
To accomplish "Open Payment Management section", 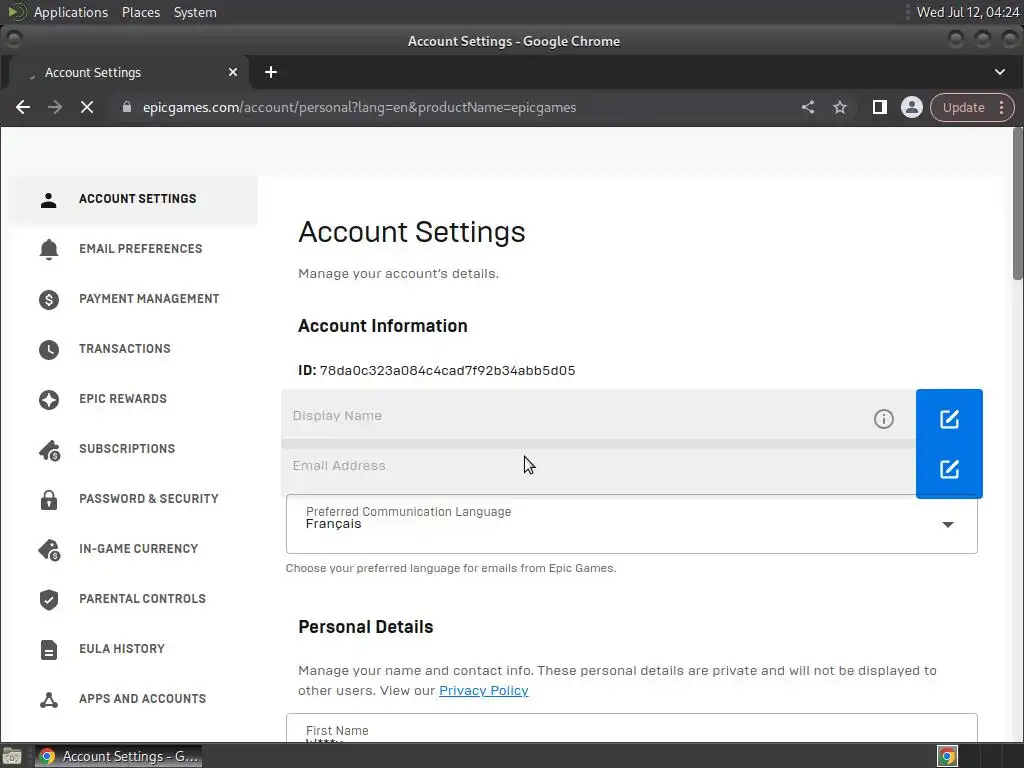I will (x=149, y=299).
